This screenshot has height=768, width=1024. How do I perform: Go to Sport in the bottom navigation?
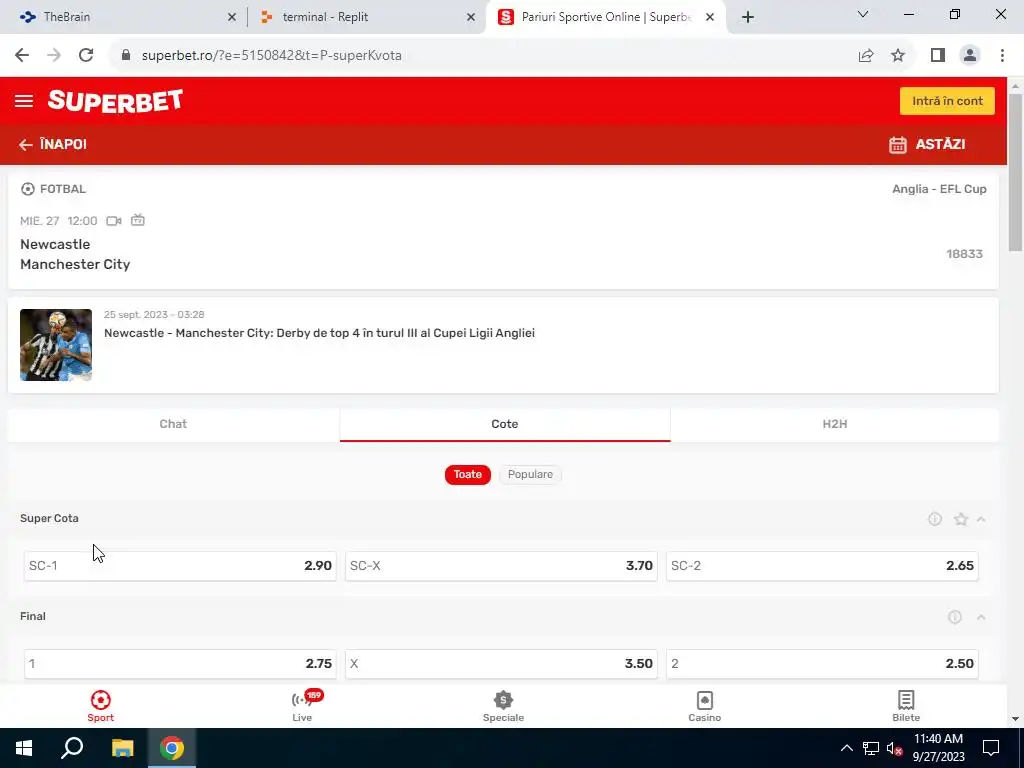[101, 706]
